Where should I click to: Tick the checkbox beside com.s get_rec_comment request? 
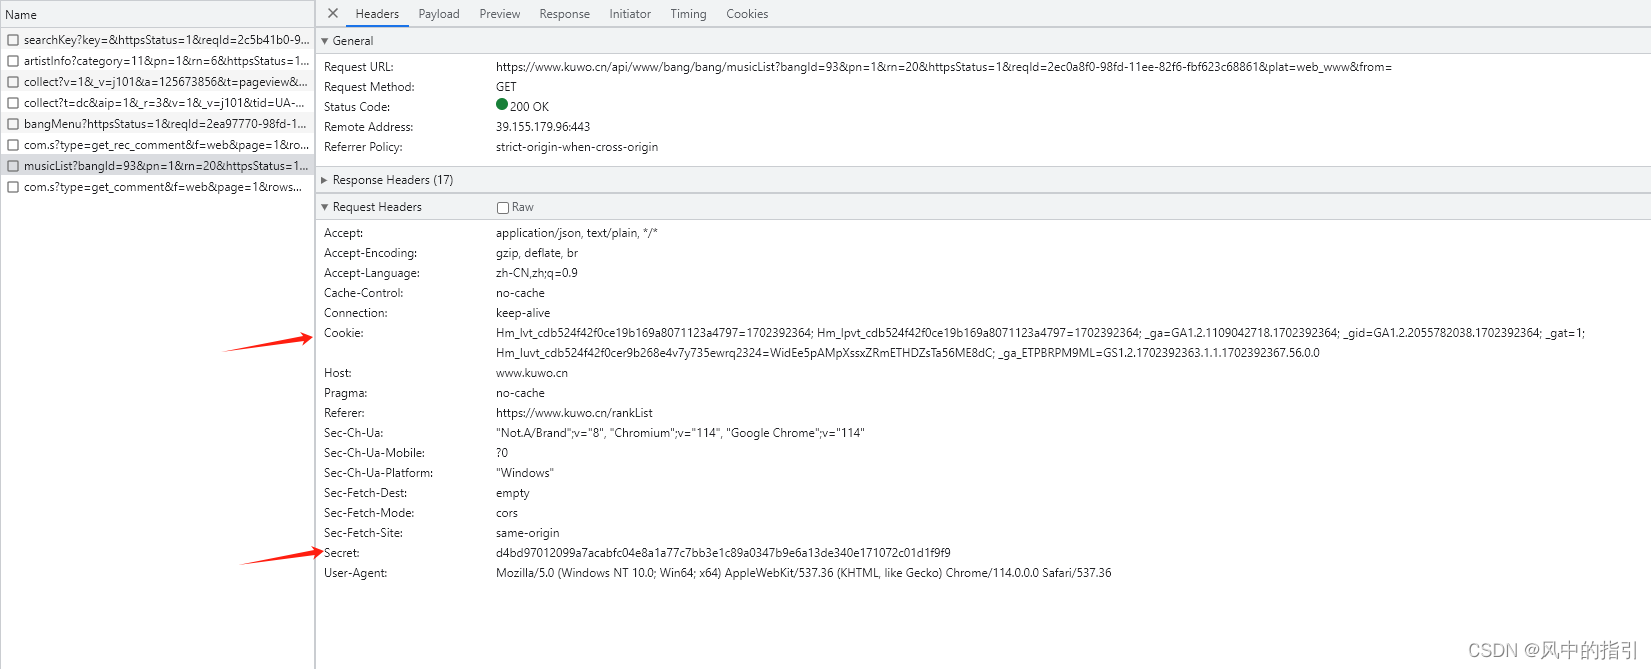tap(13, 145)
